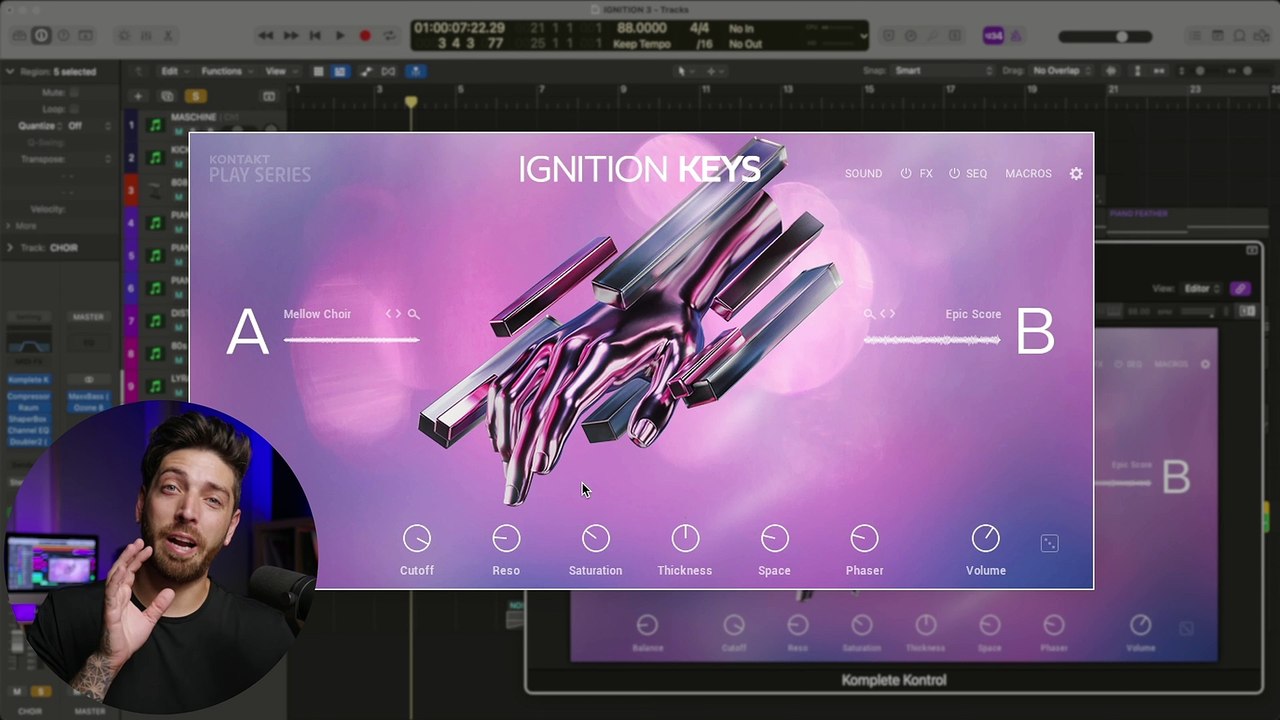
Task: Open the SEQ page label
Action: 977,173
